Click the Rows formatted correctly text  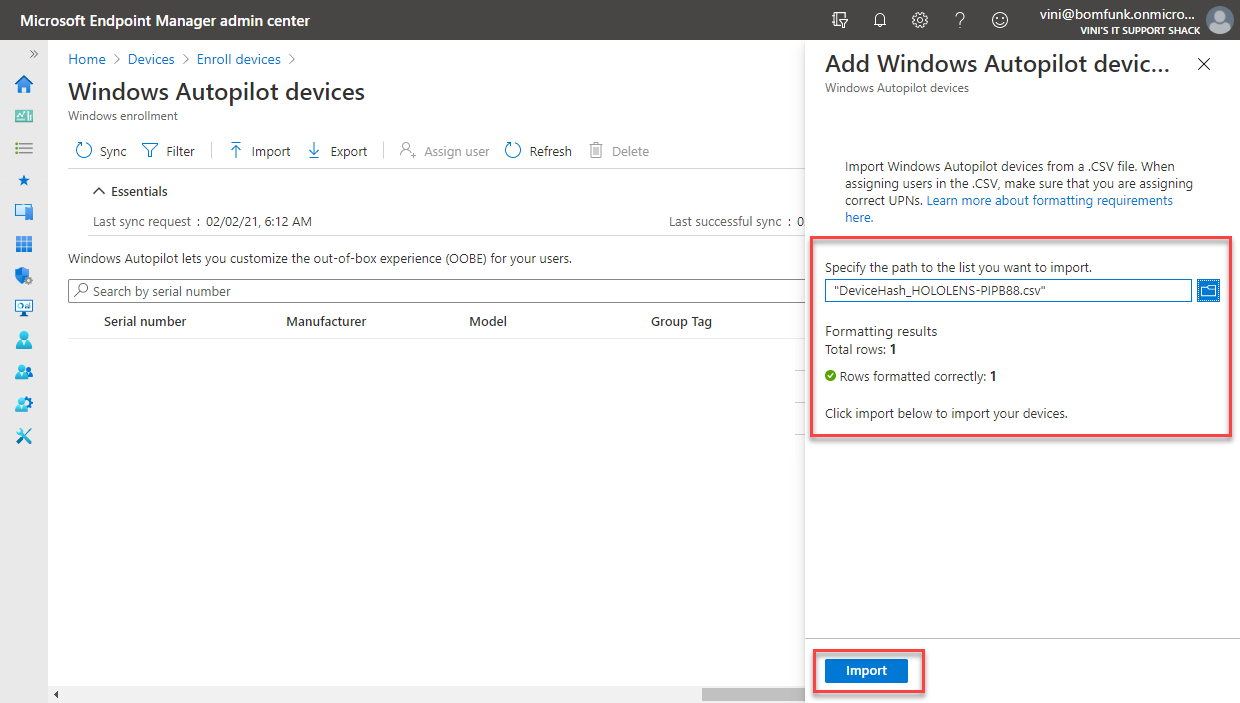(917, 377)
